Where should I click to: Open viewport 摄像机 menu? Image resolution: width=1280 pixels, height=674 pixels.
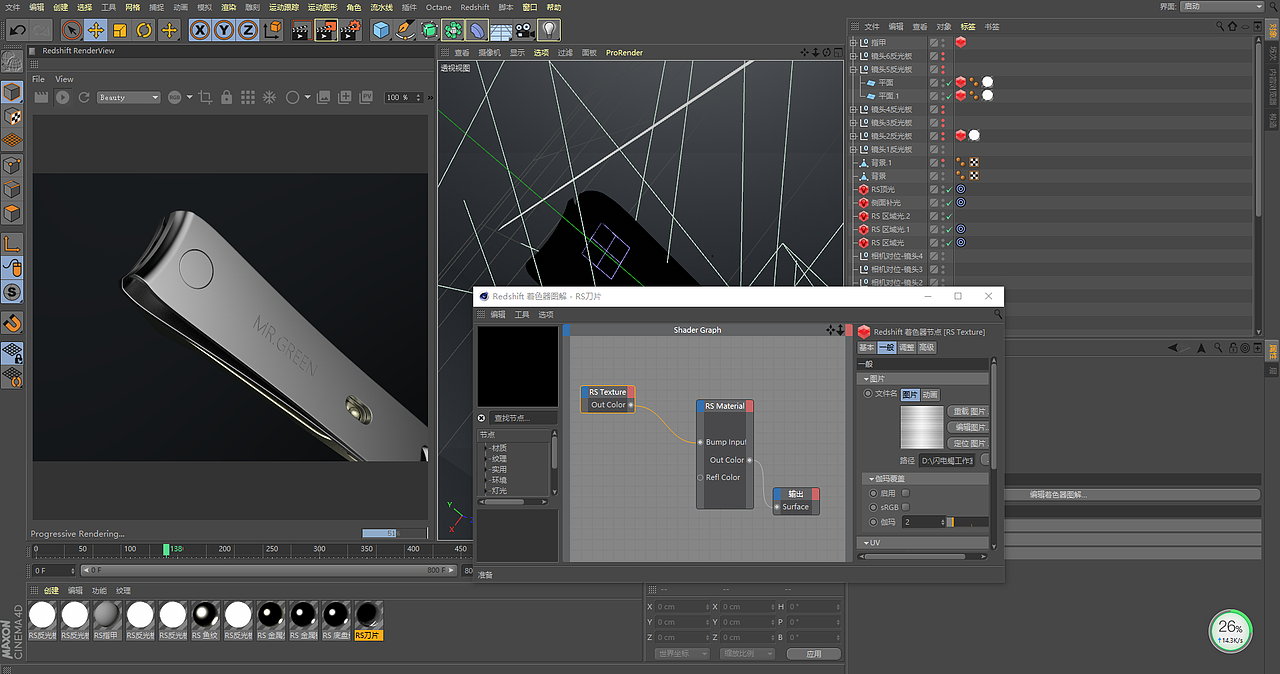[x=489, y=52]
